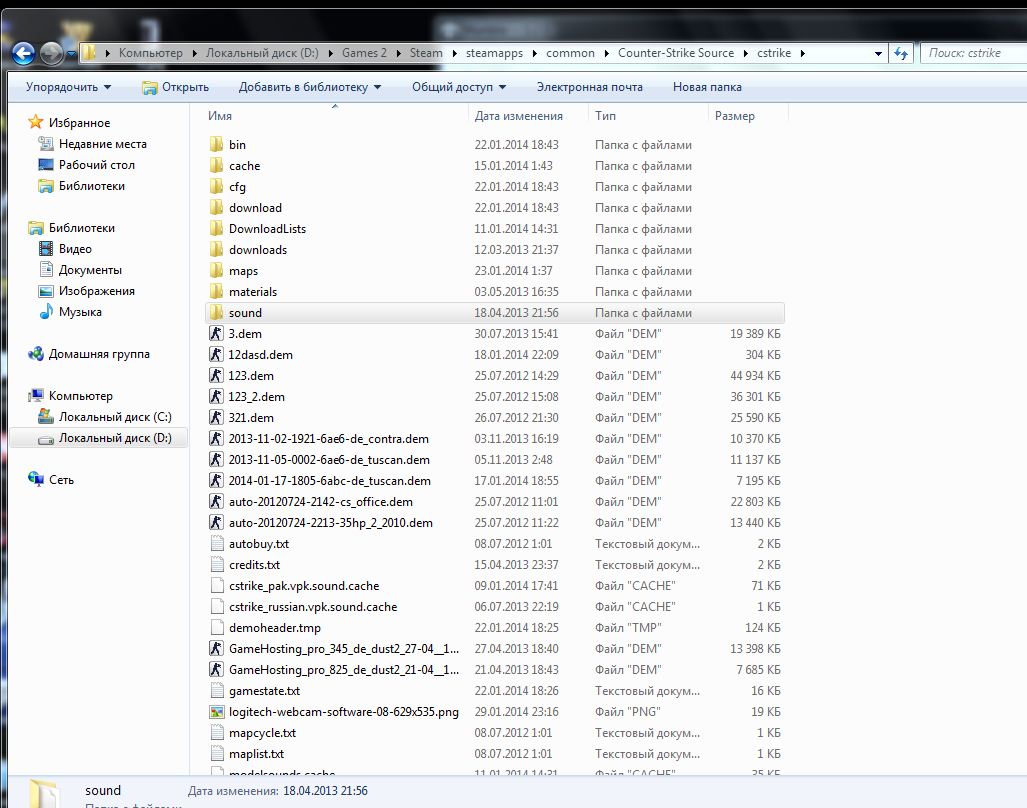Click the 12dasd.dem file icon
The width and height of the screenshot is (1027, 808).
click(x=216, y=354)
